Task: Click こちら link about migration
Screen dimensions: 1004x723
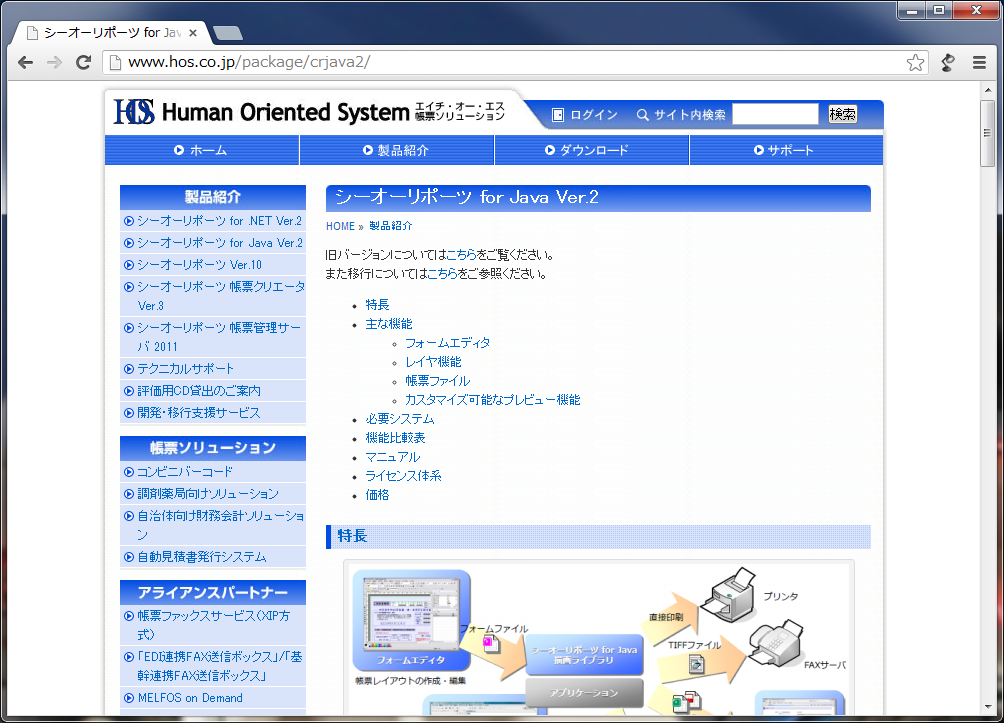Action: 442,274
